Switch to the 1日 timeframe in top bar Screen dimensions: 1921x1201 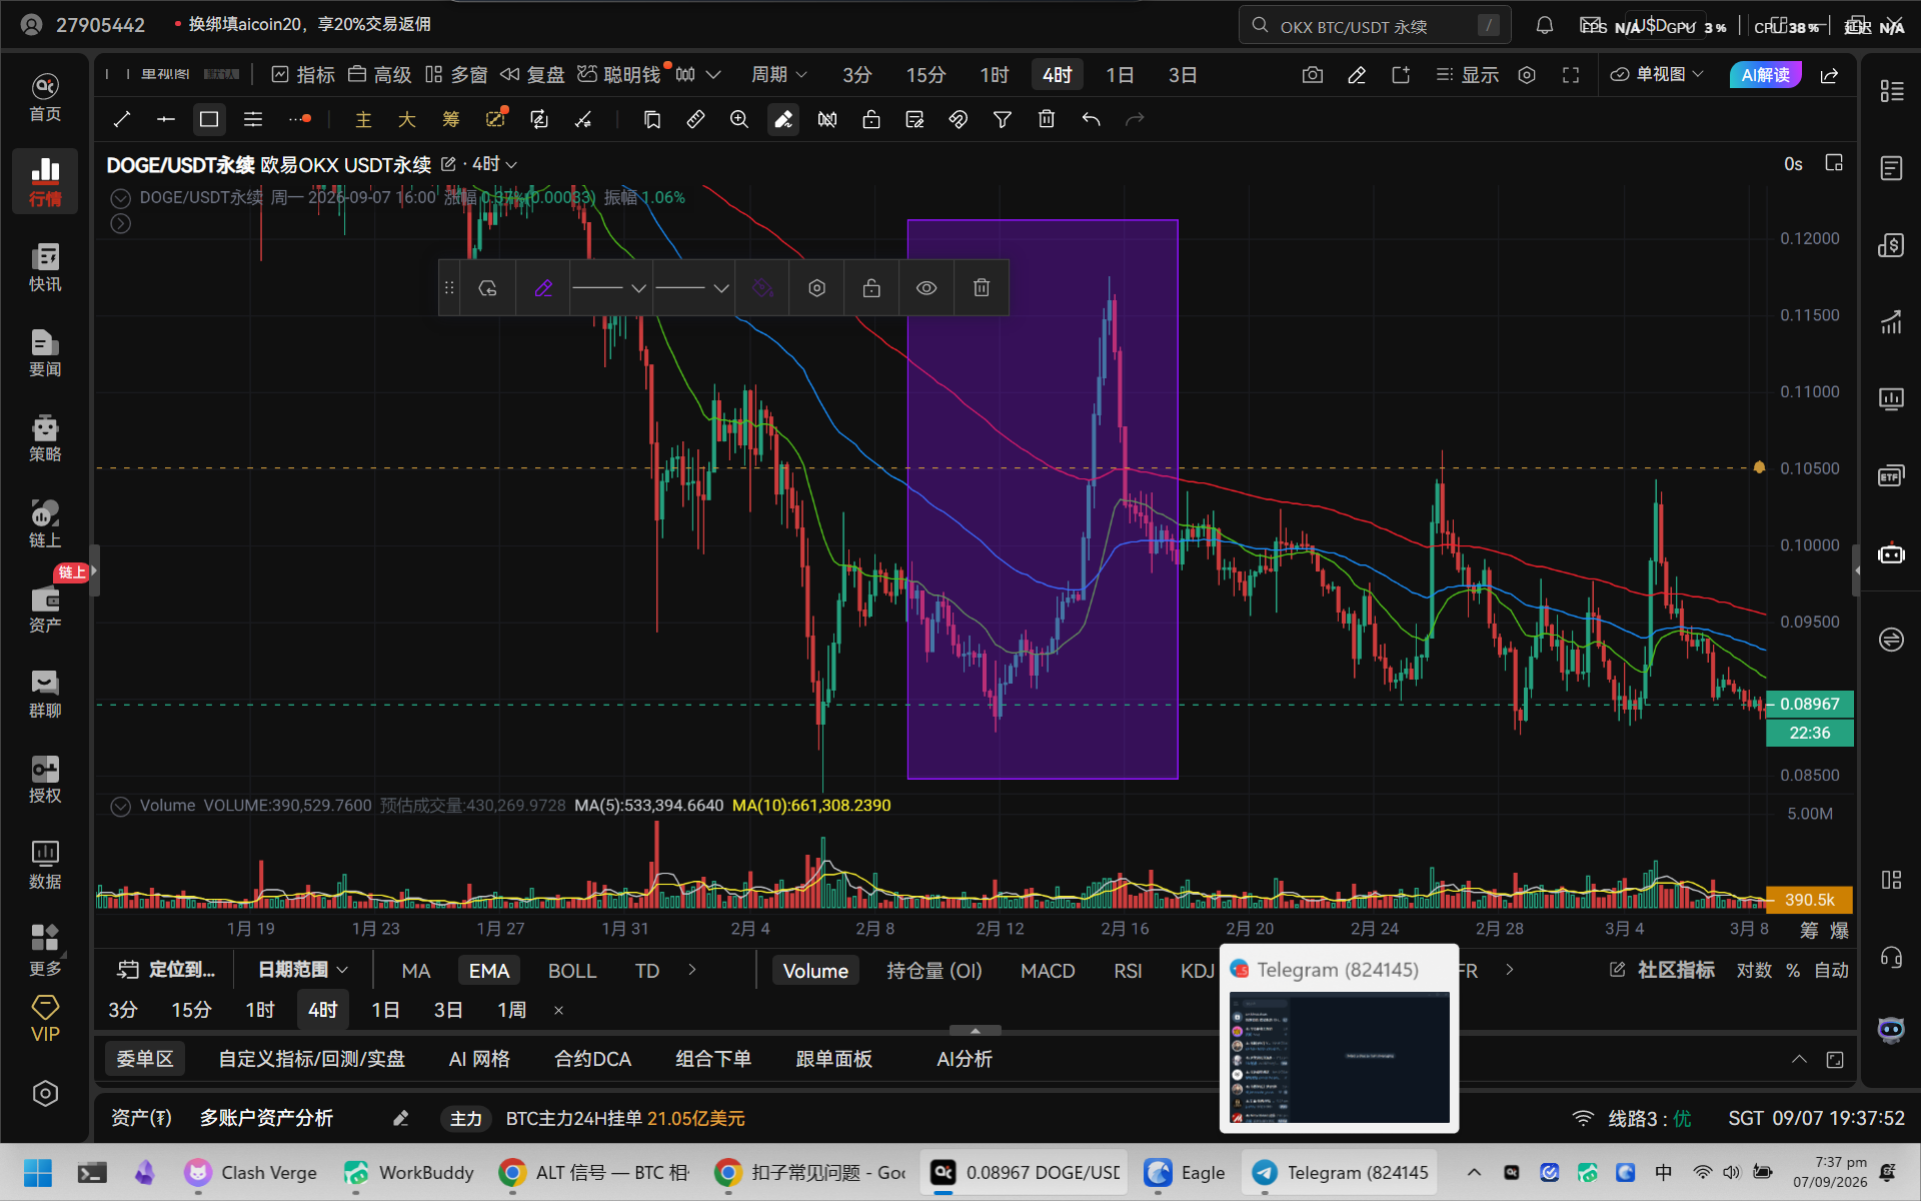[1120, 75]
